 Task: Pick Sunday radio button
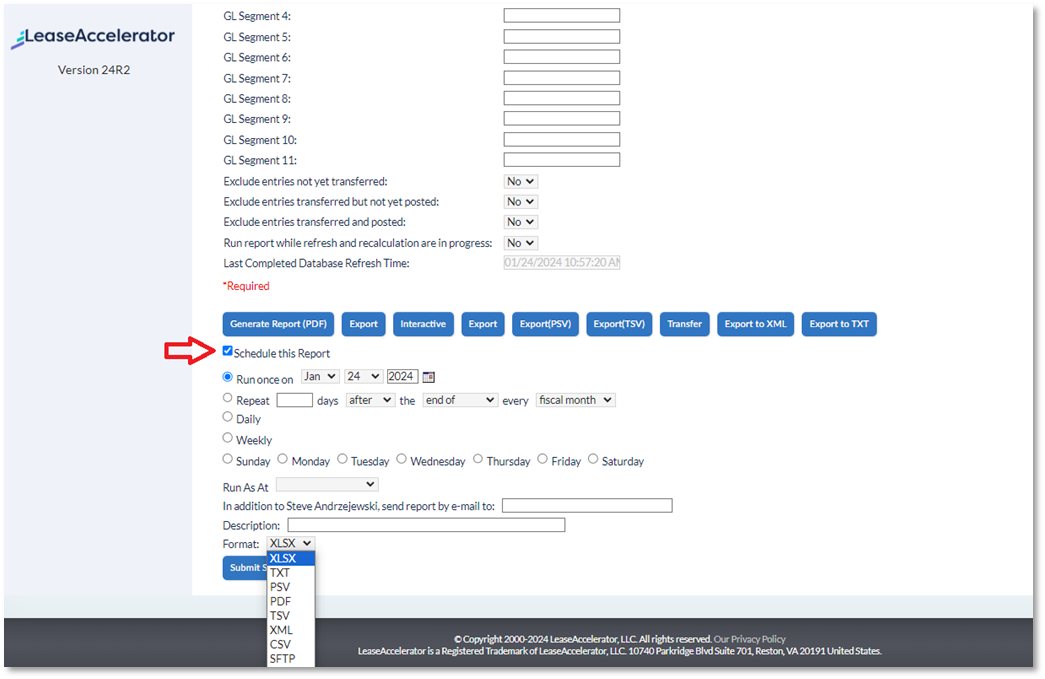227,459
